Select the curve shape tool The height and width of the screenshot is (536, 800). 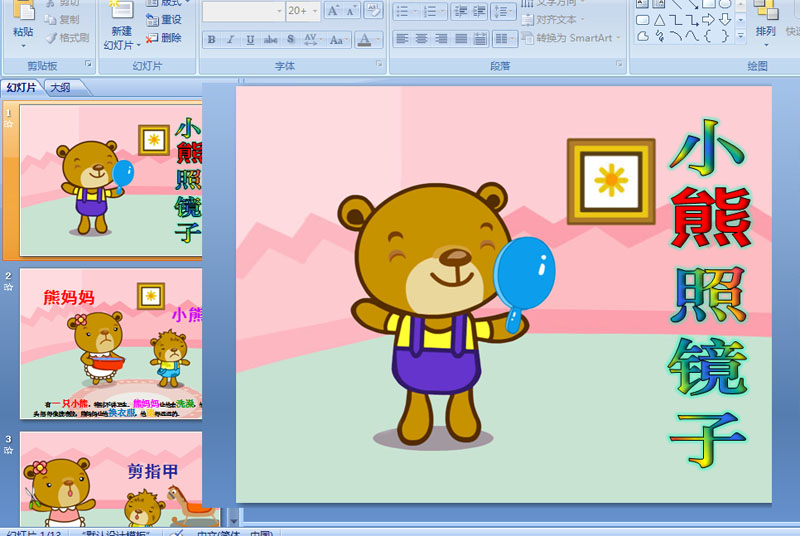(692, 36)
